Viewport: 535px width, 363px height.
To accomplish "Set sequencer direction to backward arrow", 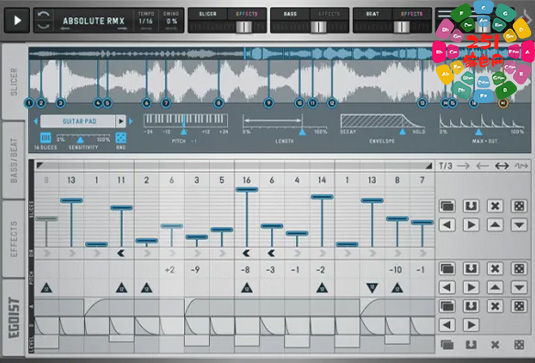I will (x=482, y=166).
